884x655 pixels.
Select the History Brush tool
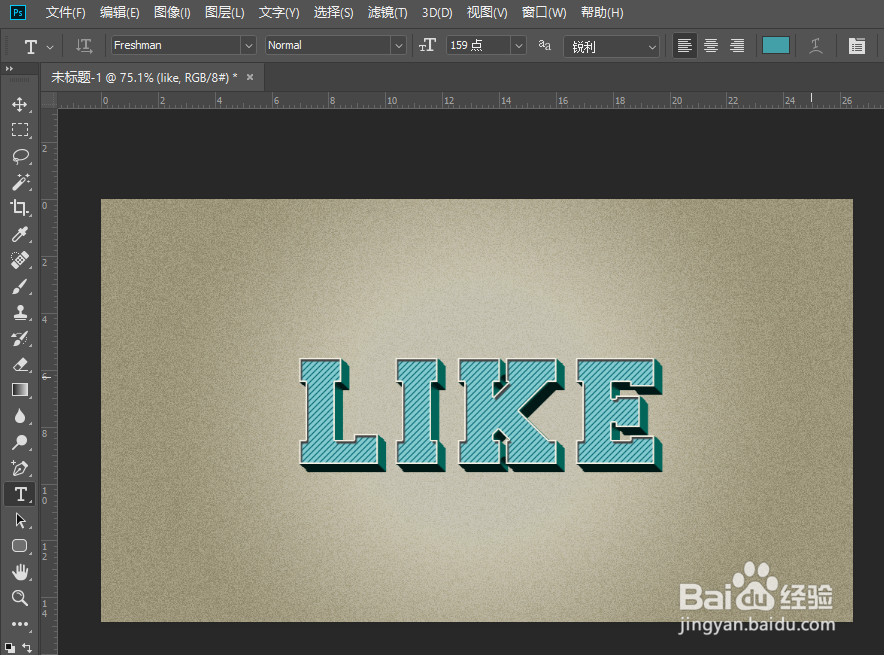[x=20, y=338]
